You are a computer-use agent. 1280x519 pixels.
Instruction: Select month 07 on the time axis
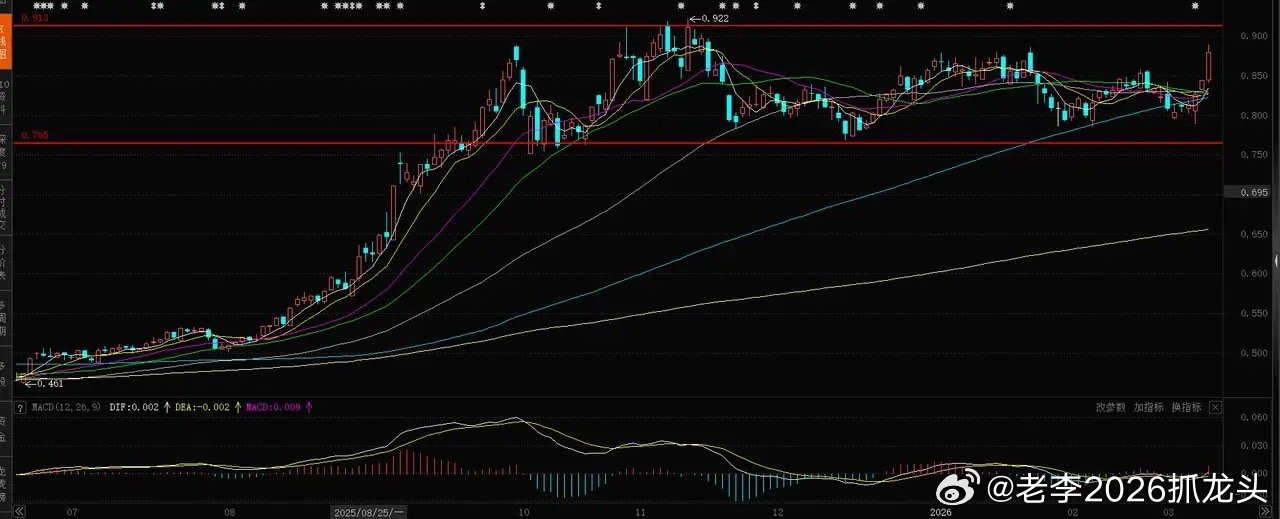(x=72, y=512)
